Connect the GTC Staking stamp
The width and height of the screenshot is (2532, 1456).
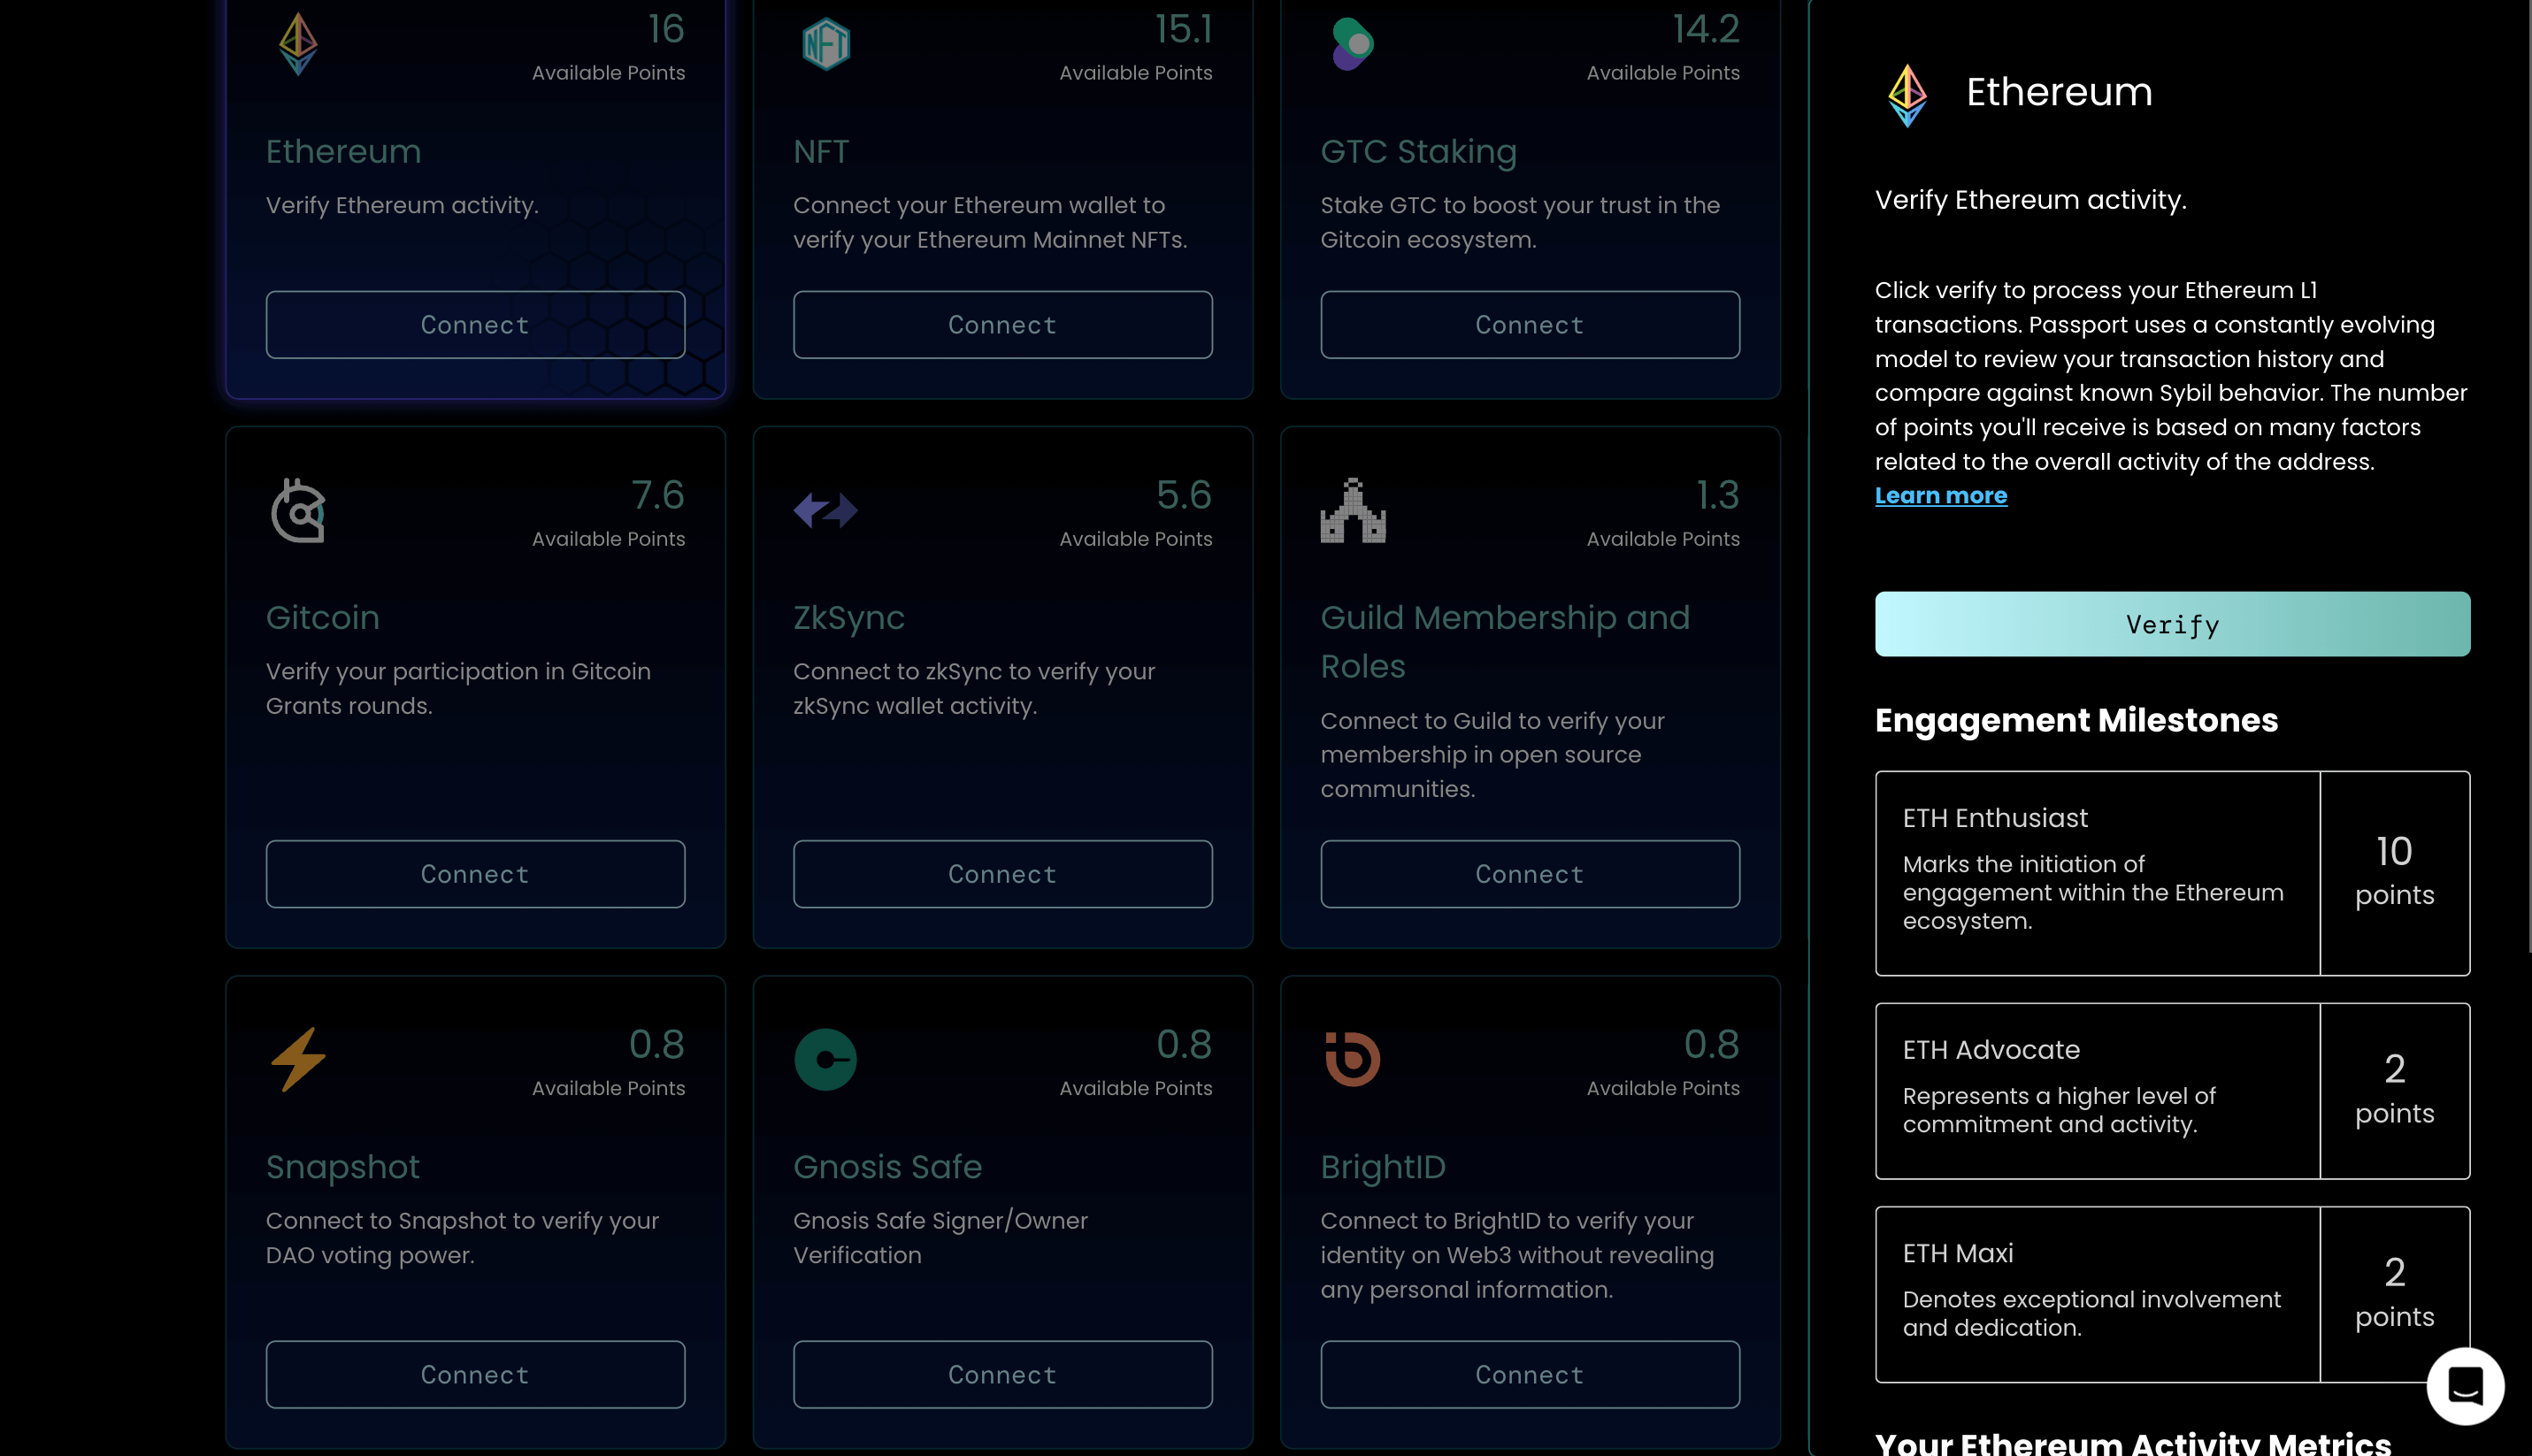(1530, 325)
